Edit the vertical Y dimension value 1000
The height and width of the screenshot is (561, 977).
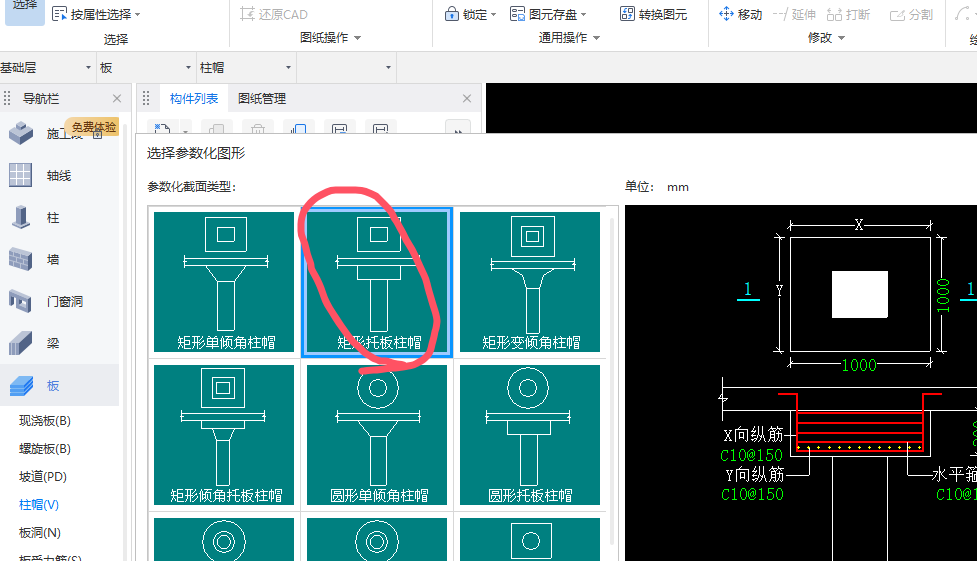(x=943, y=296)
